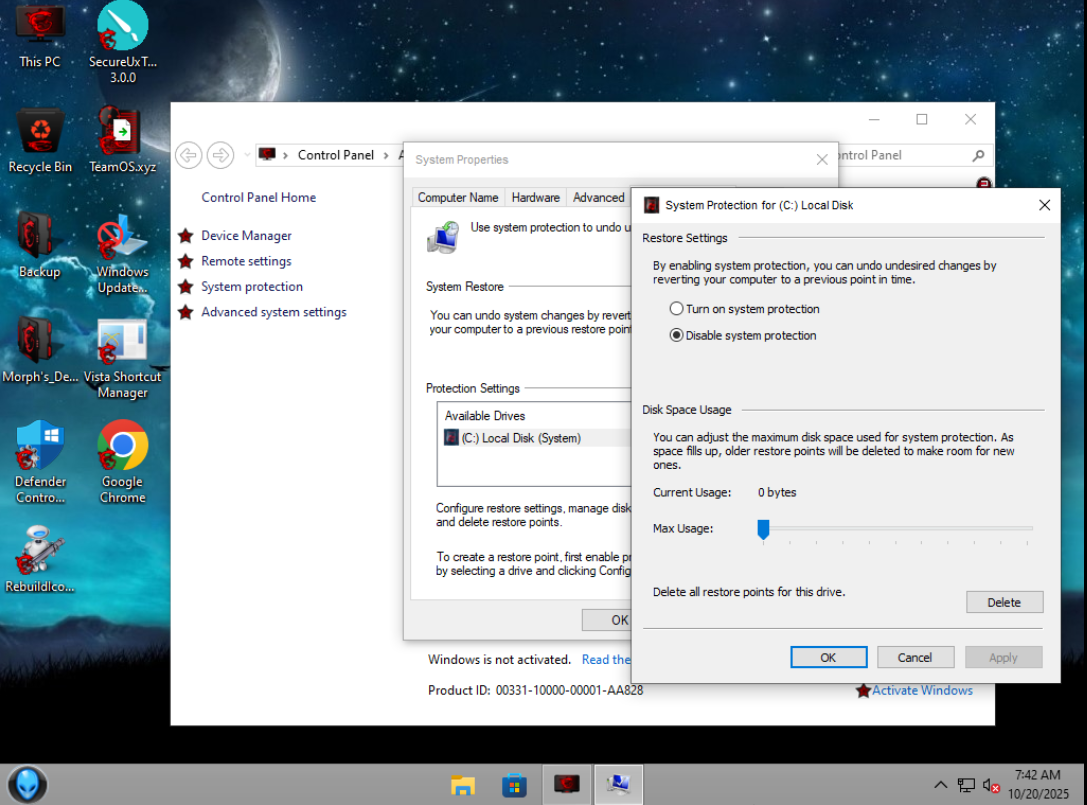The width and height of the screenshot is (1087, 805).
Task: Show hidden system tray icons chevron
Action: (x=940, y=785)
